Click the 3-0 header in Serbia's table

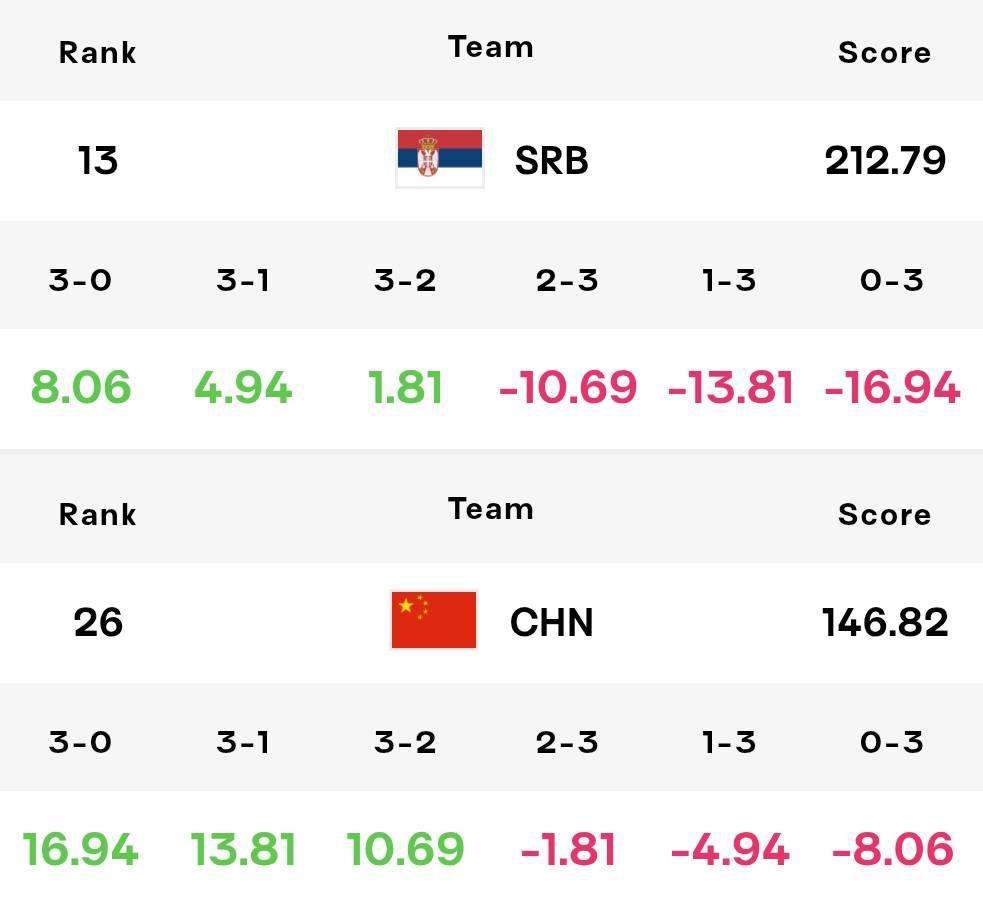(x=80, y=280)
